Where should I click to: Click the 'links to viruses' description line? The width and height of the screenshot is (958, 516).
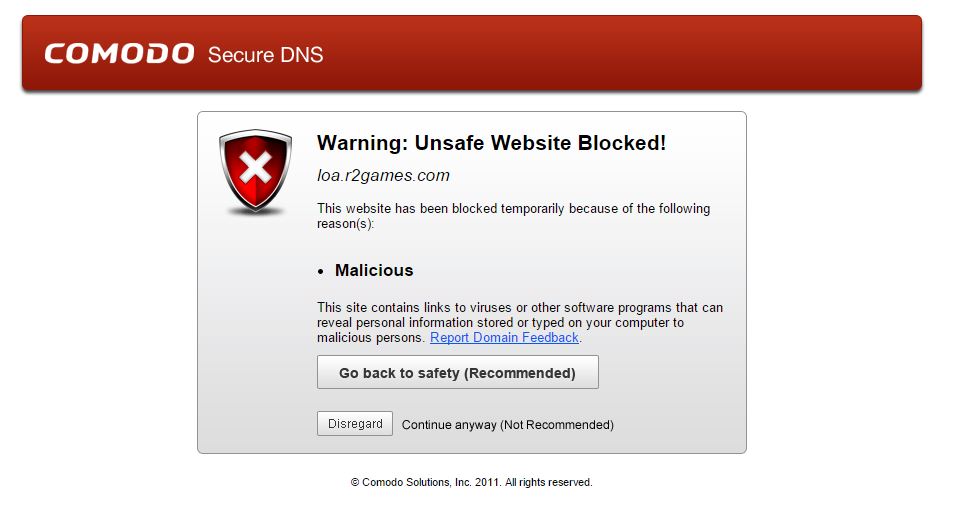click(519, 308)
